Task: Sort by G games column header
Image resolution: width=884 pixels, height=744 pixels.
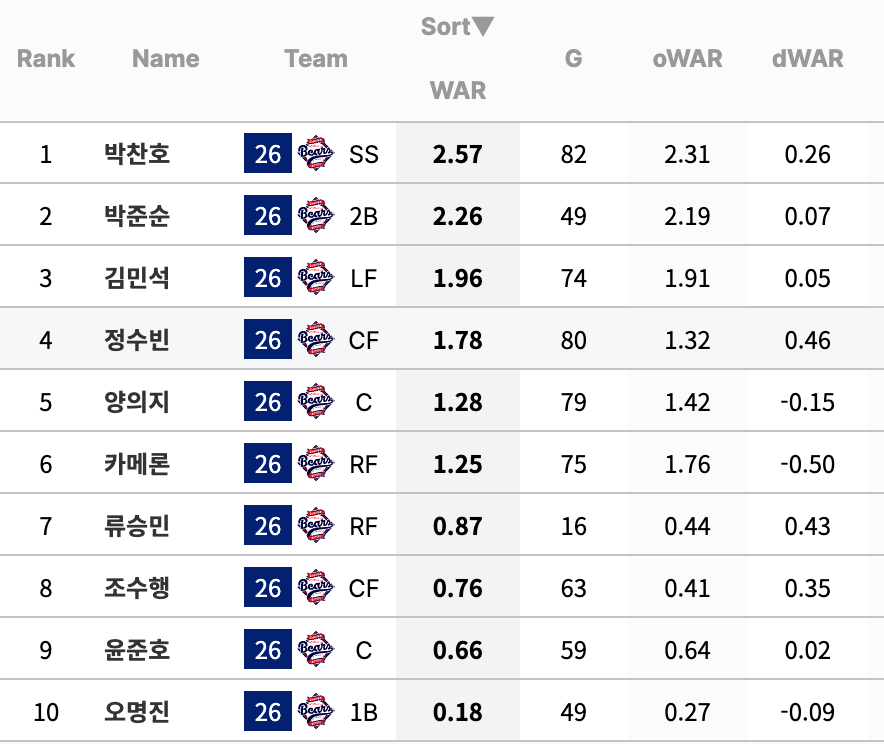Action: pyautogui.click(x=573, y=59)
